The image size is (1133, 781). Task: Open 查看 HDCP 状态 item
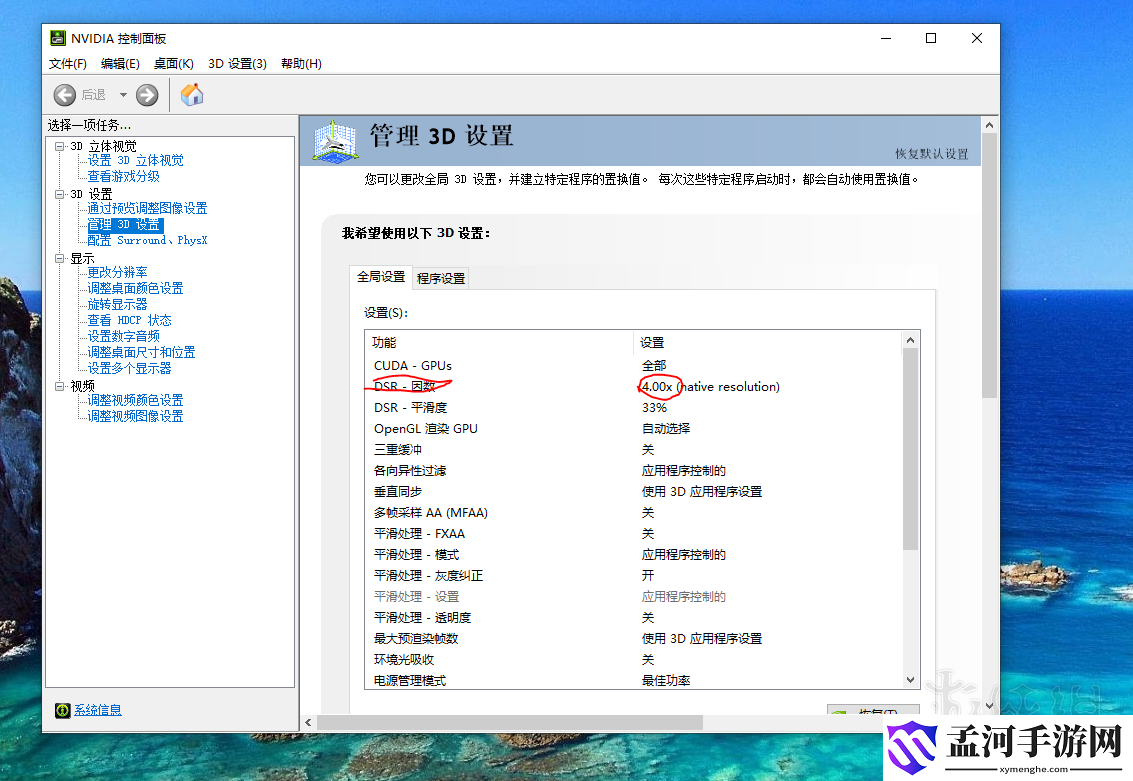pos(129,320)
